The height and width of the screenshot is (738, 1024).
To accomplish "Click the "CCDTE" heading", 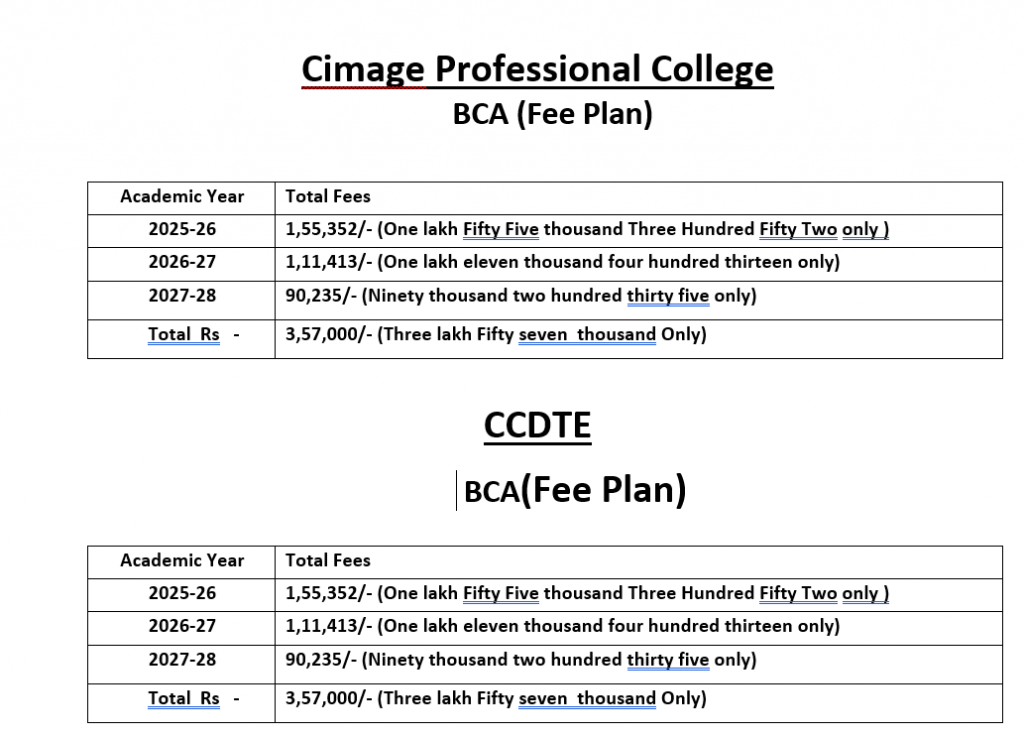I will click(x=537, y=425).
